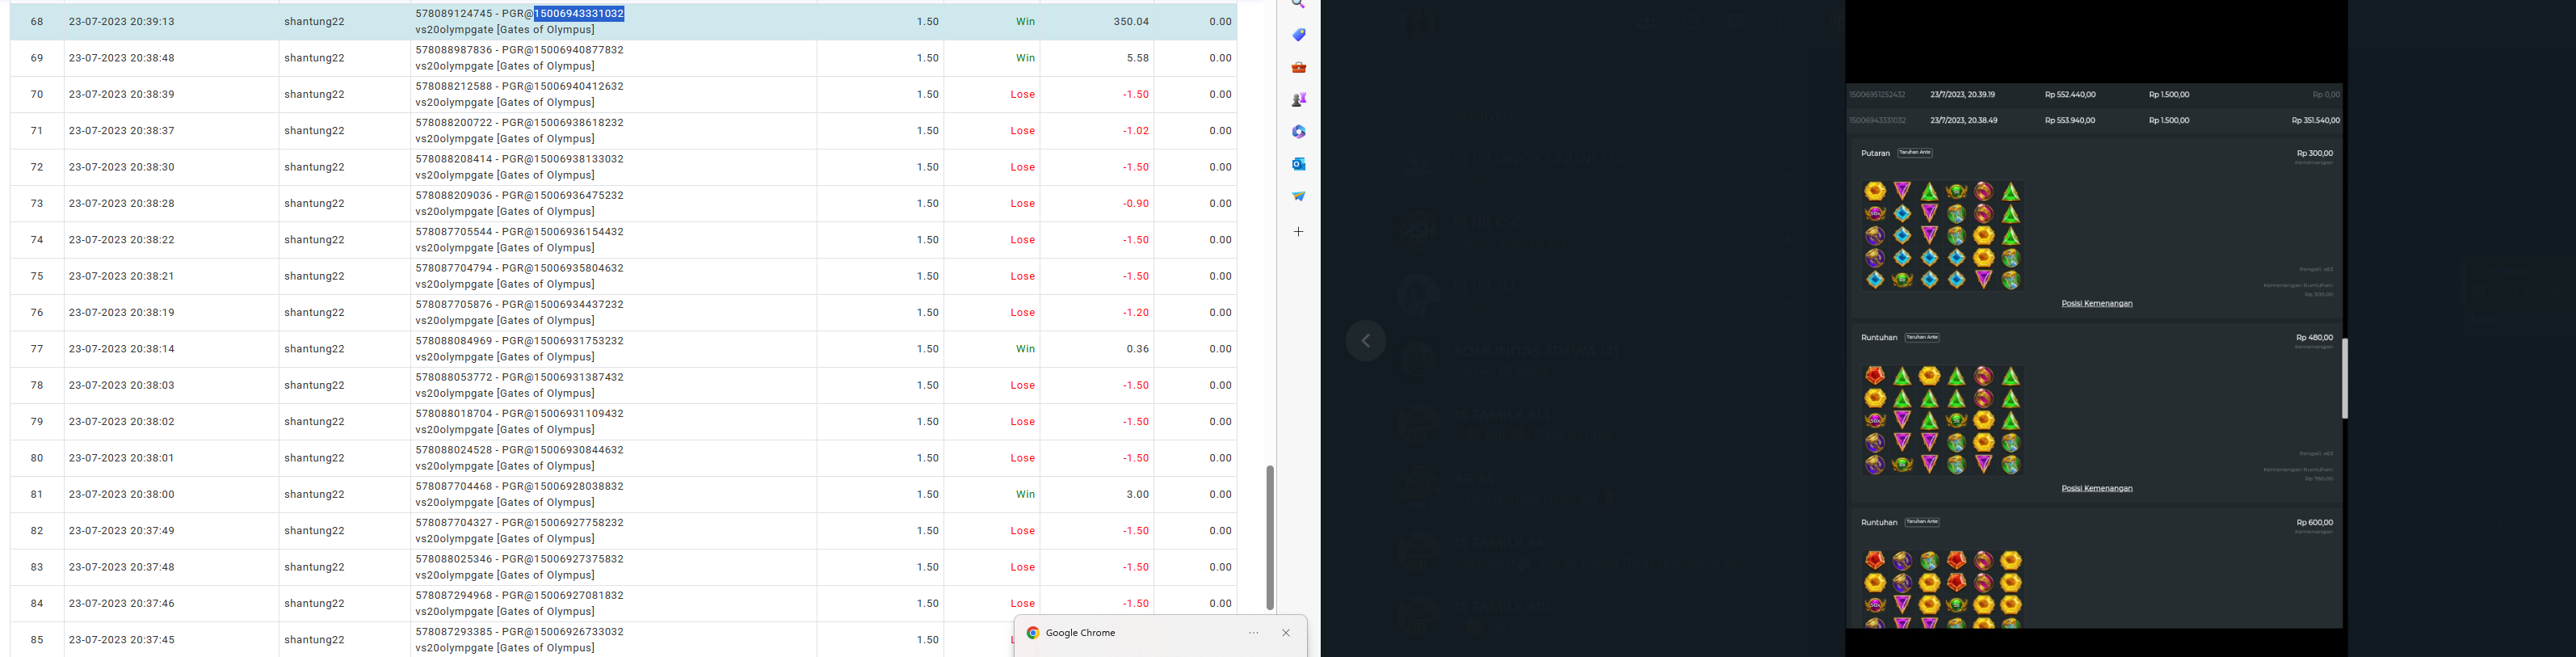
Task: Click timestamp 23-07-2023 20:38:30 in row 72
Action: pos(122,167)
